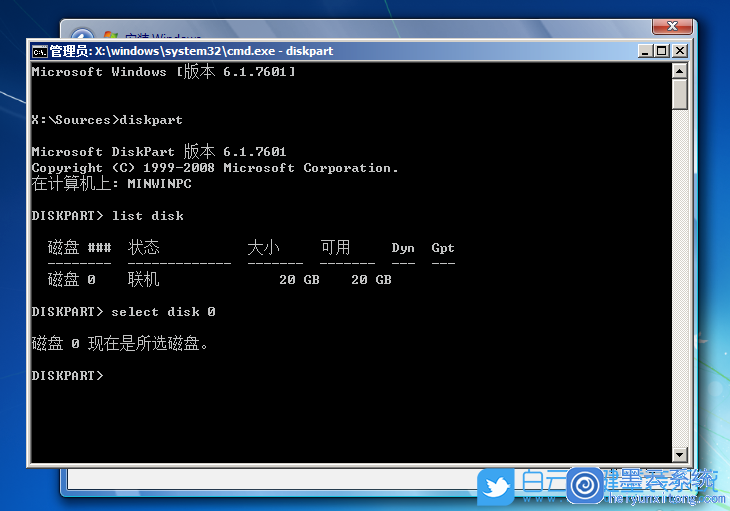The width and height of the screenshot is (730, 511).
Task: Click the line 'DISKPART> select disk 0'
Action: click(x=123, y=311)
